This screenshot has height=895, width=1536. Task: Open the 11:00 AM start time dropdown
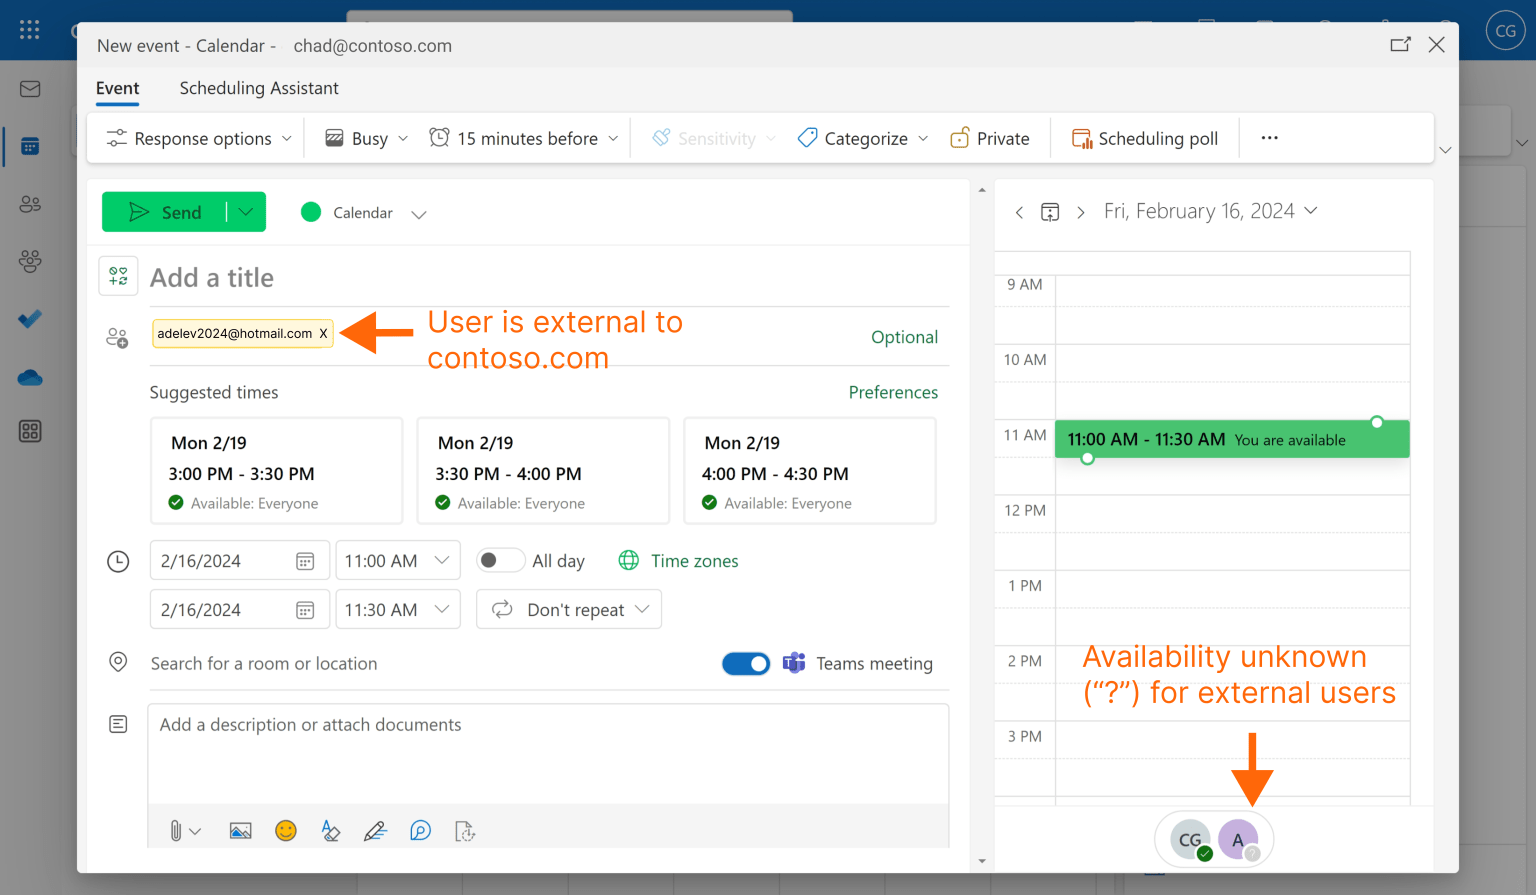point(397,561)
